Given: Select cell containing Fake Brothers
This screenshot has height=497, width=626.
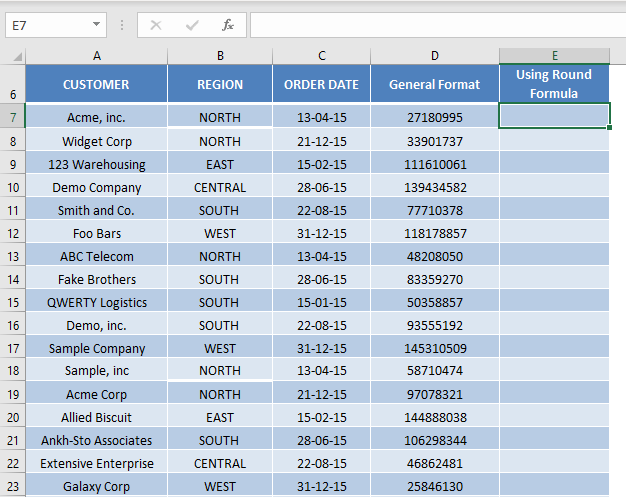Looking at the screenshot, I should (97, 279).
